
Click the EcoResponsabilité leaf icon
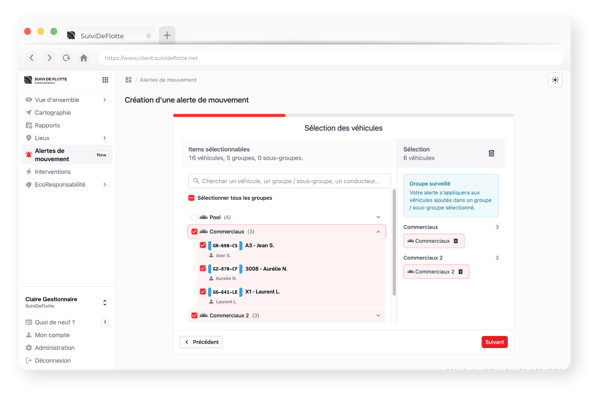29,184
